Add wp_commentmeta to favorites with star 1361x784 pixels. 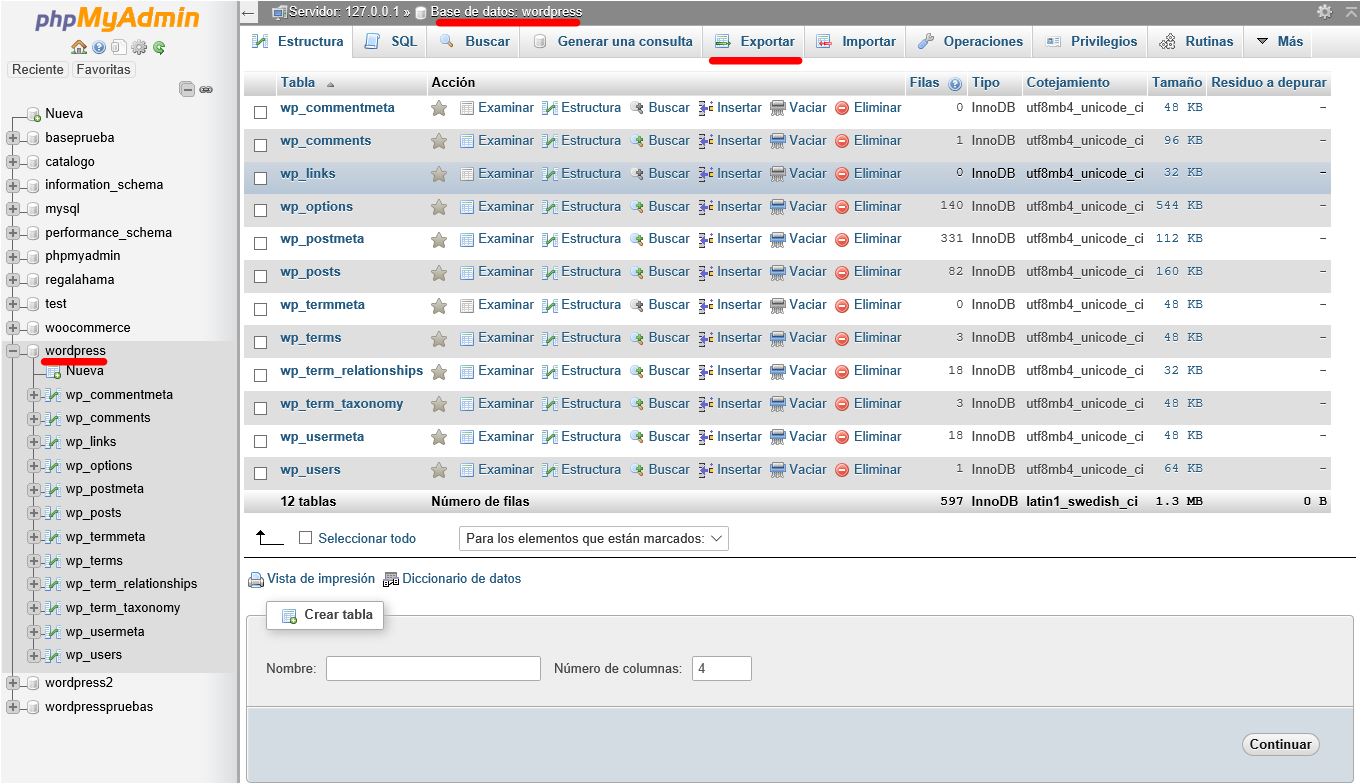tap(438, 108)
